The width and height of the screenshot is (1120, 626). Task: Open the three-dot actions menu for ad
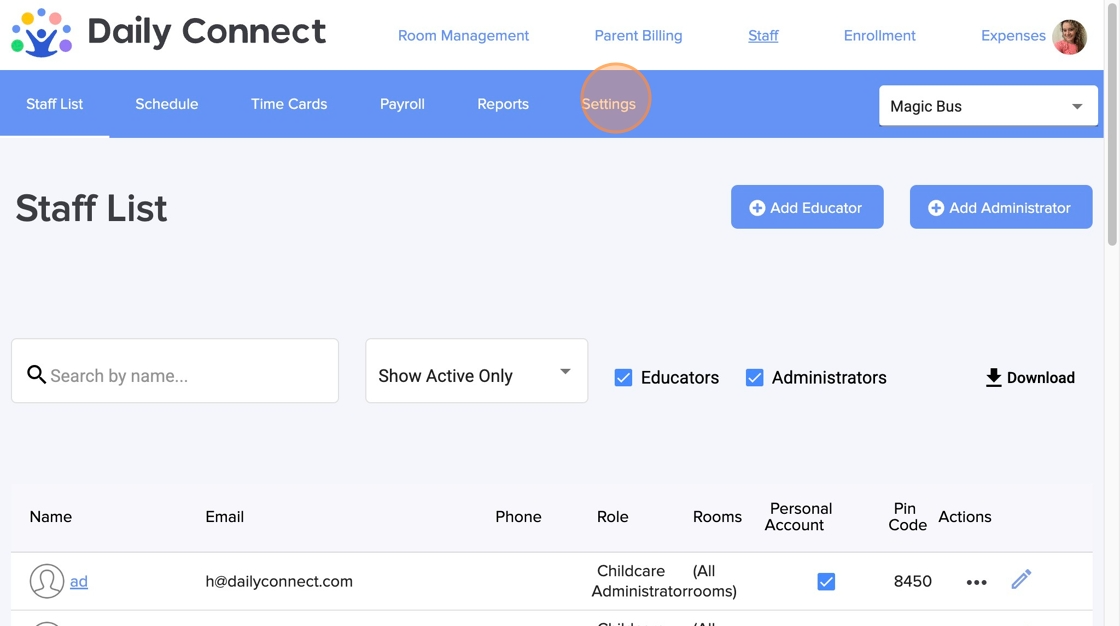pos(976,582)
